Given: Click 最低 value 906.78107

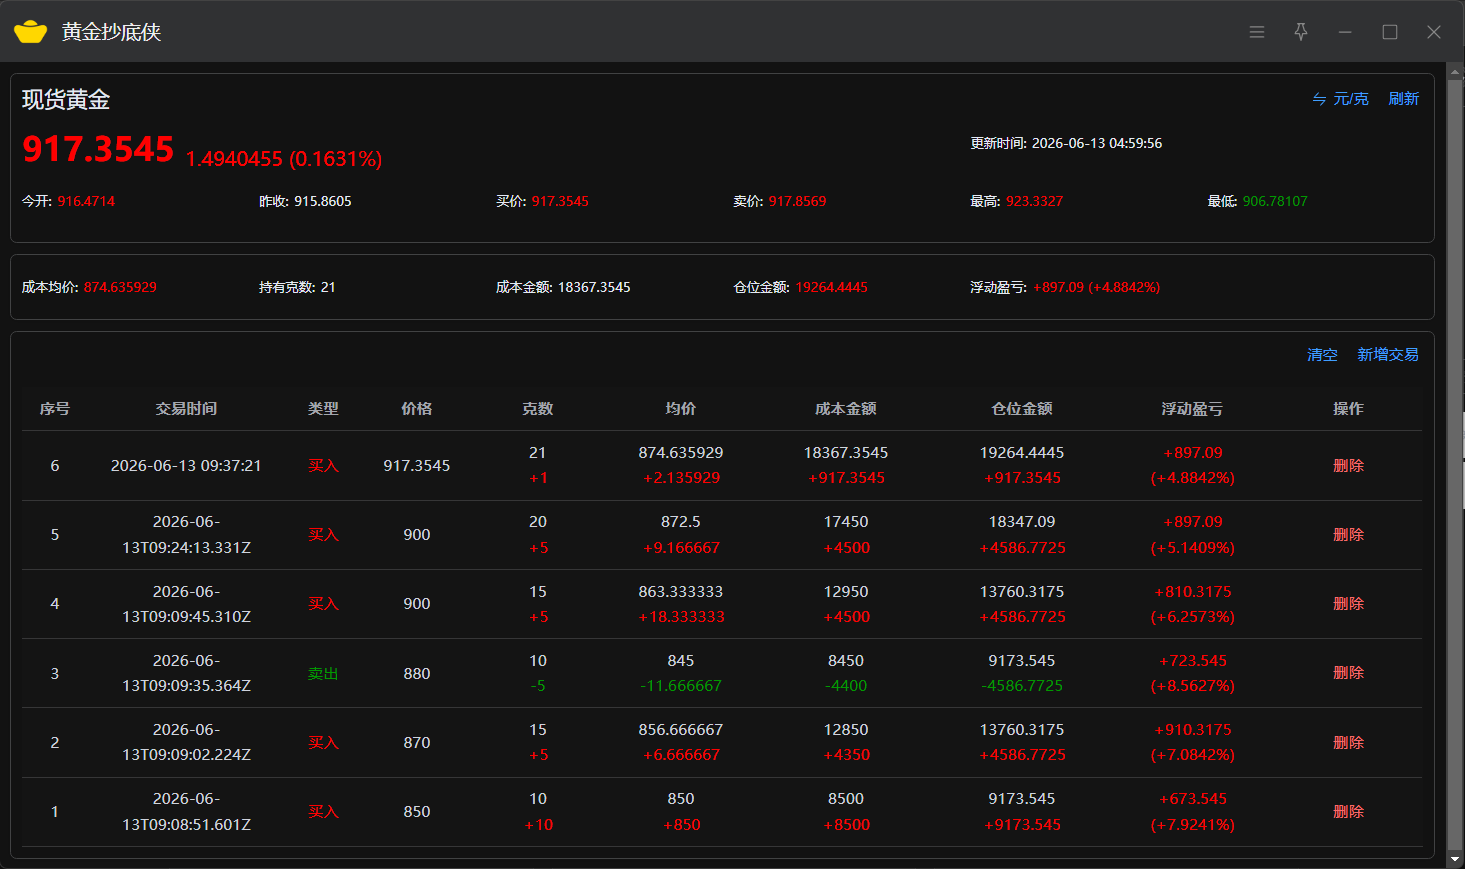Looking at the screenshot, I should tap(1275, 201).
